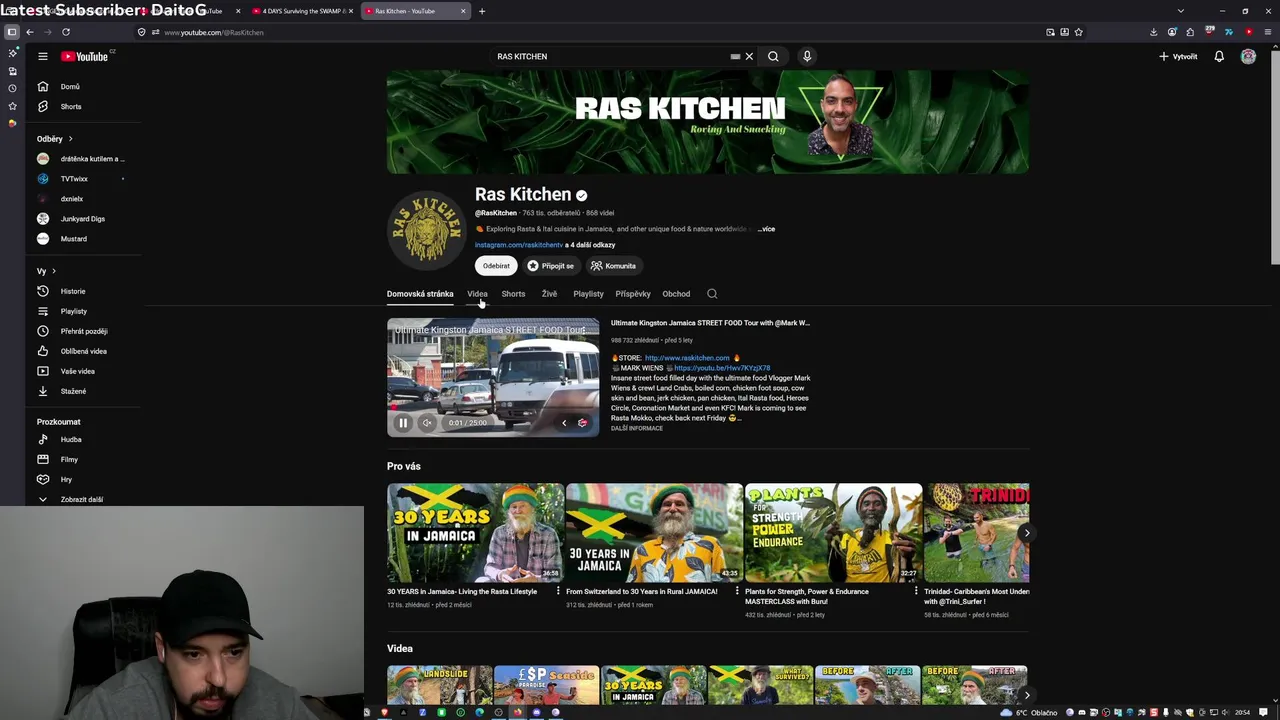Expand Zobrazit další in the sidebar
1280x720 pixels.
coord(81,499)
